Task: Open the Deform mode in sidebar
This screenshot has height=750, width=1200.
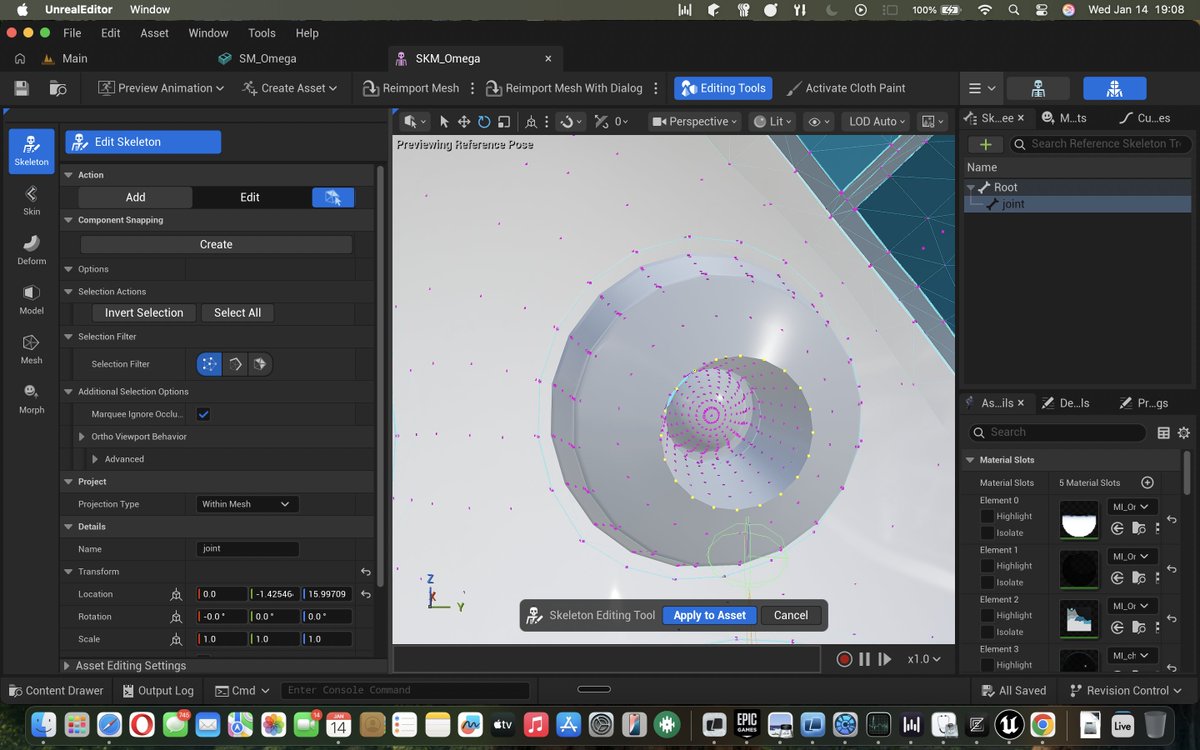Action: point(31,250)
